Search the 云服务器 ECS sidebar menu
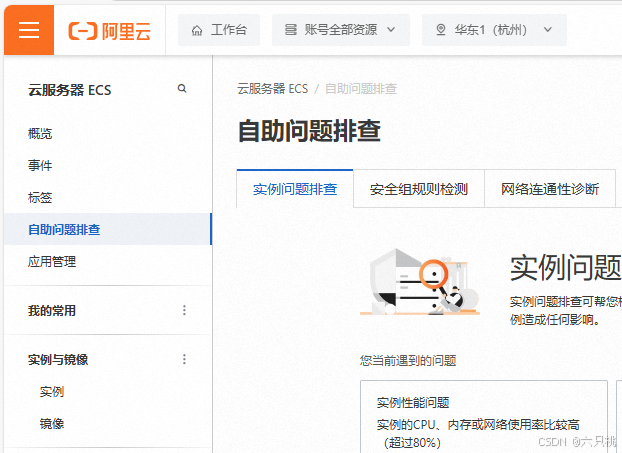 point(182,88)
